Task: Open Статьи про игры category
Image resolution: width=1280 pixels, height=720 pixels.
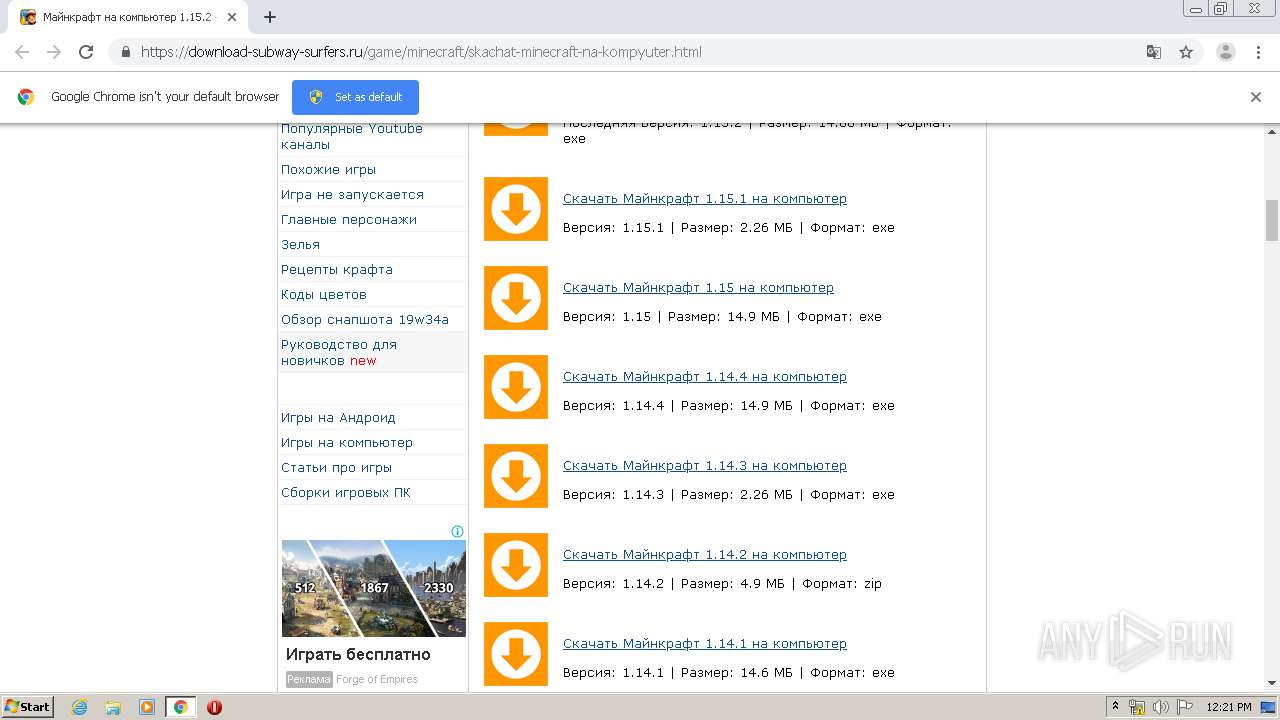Action: tap(336, 467)
